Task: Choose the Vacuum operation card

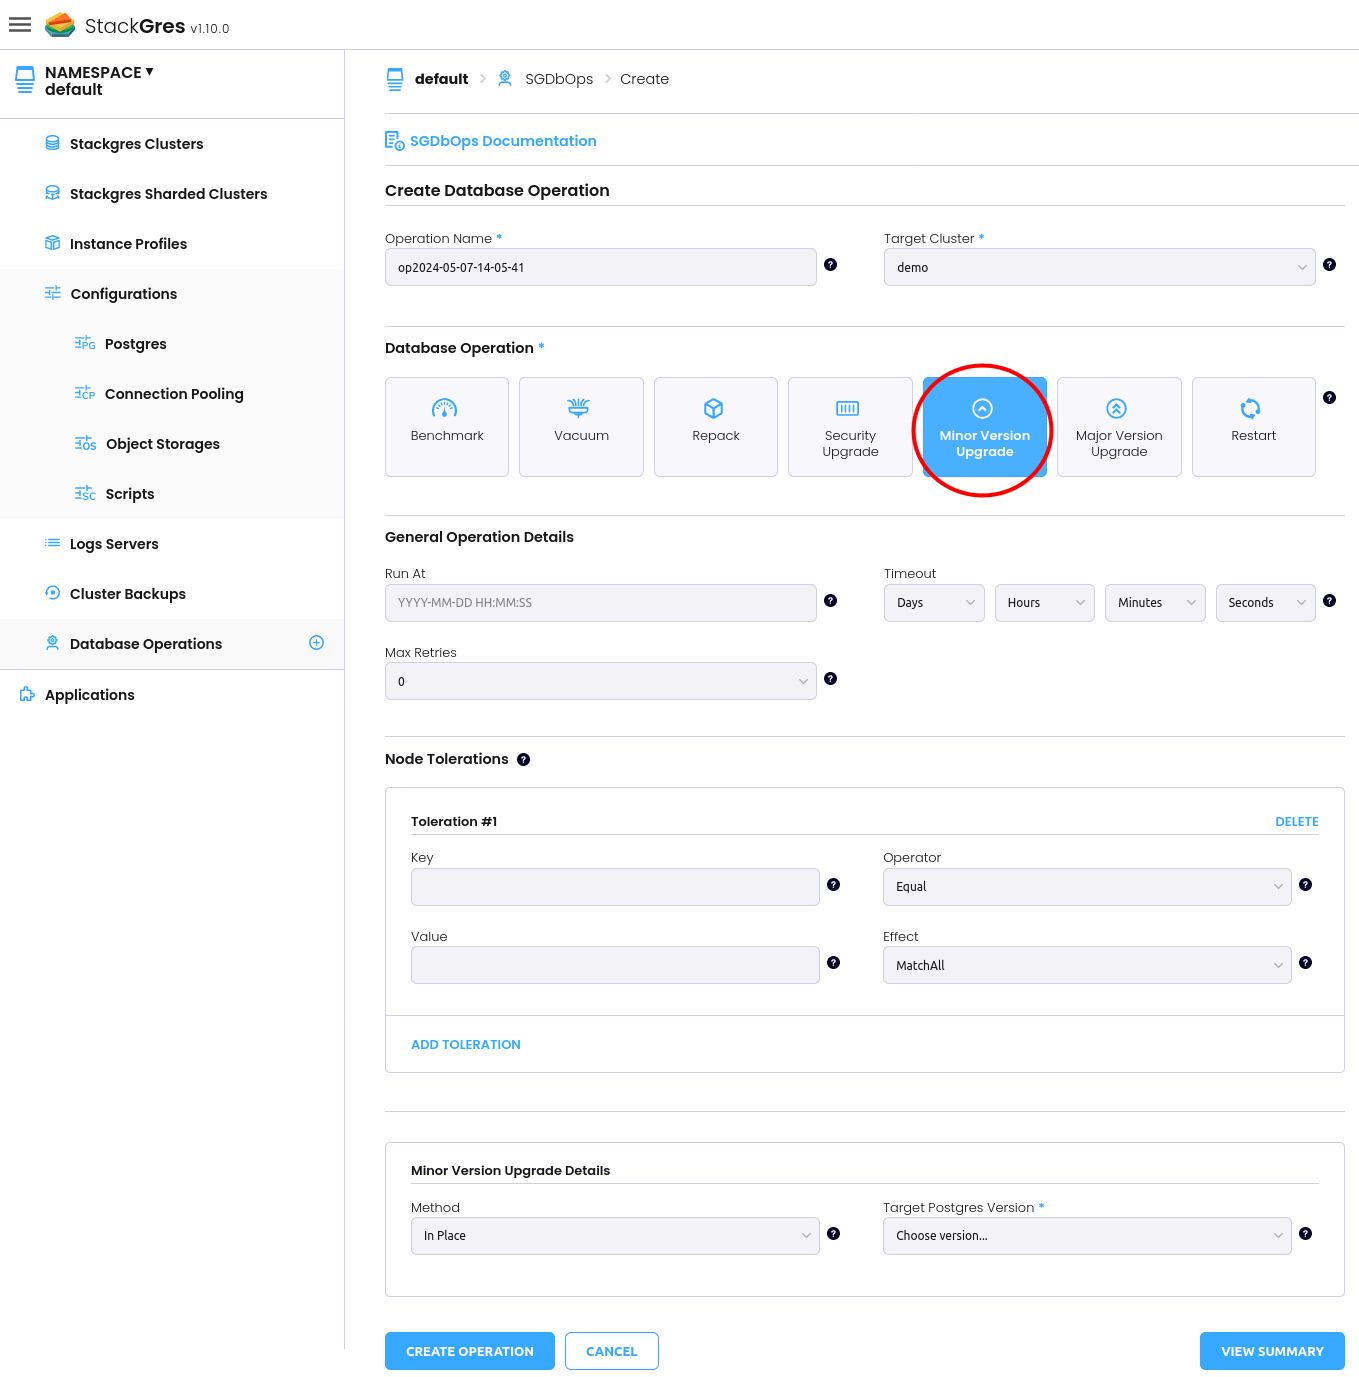Action: (581, 427)
